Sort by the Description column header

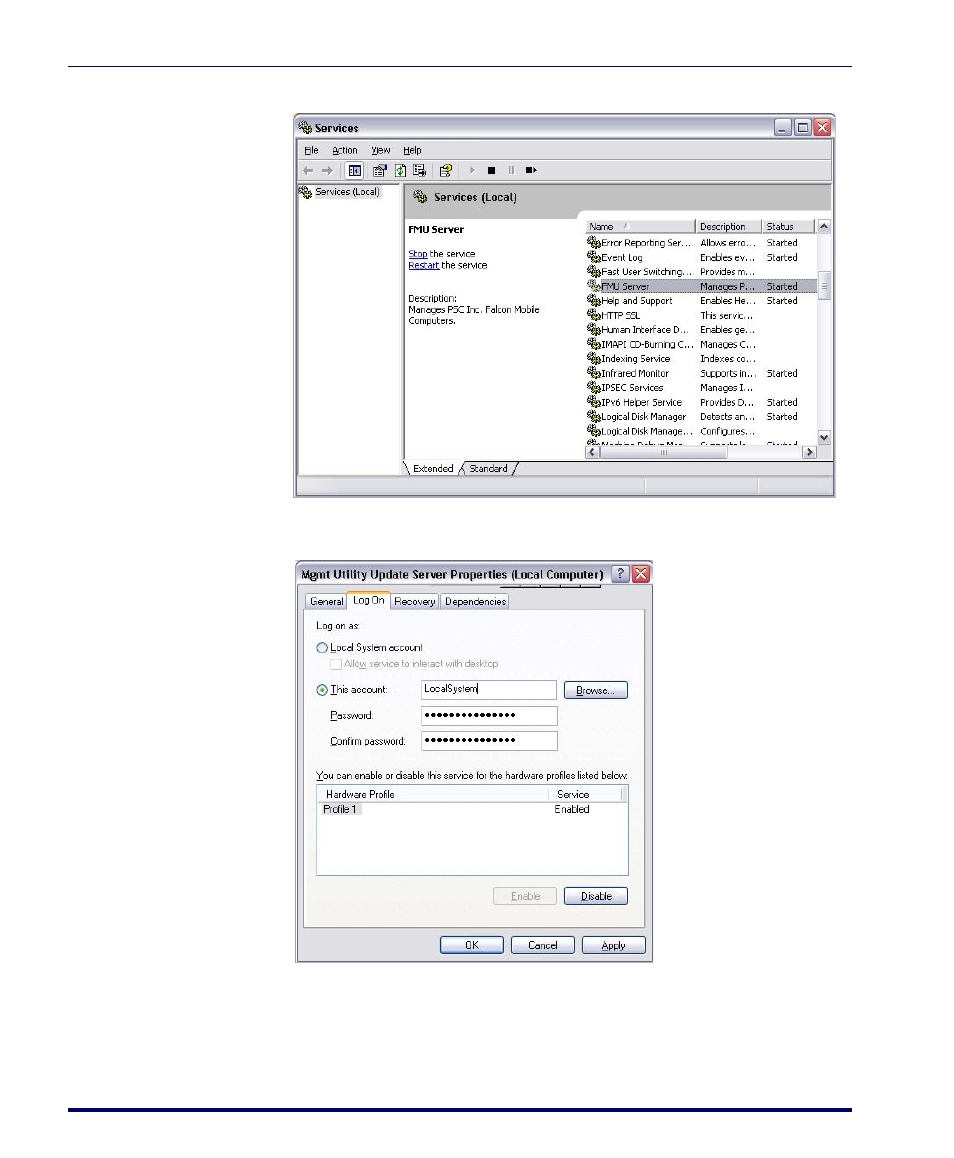point(728,227)
